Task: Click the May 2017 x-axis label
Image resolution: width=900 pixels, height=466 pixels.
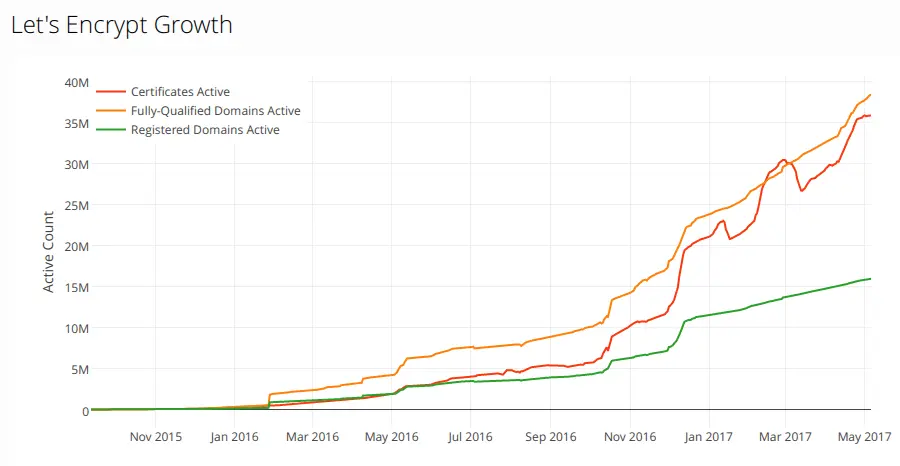Action: [864, 437]
